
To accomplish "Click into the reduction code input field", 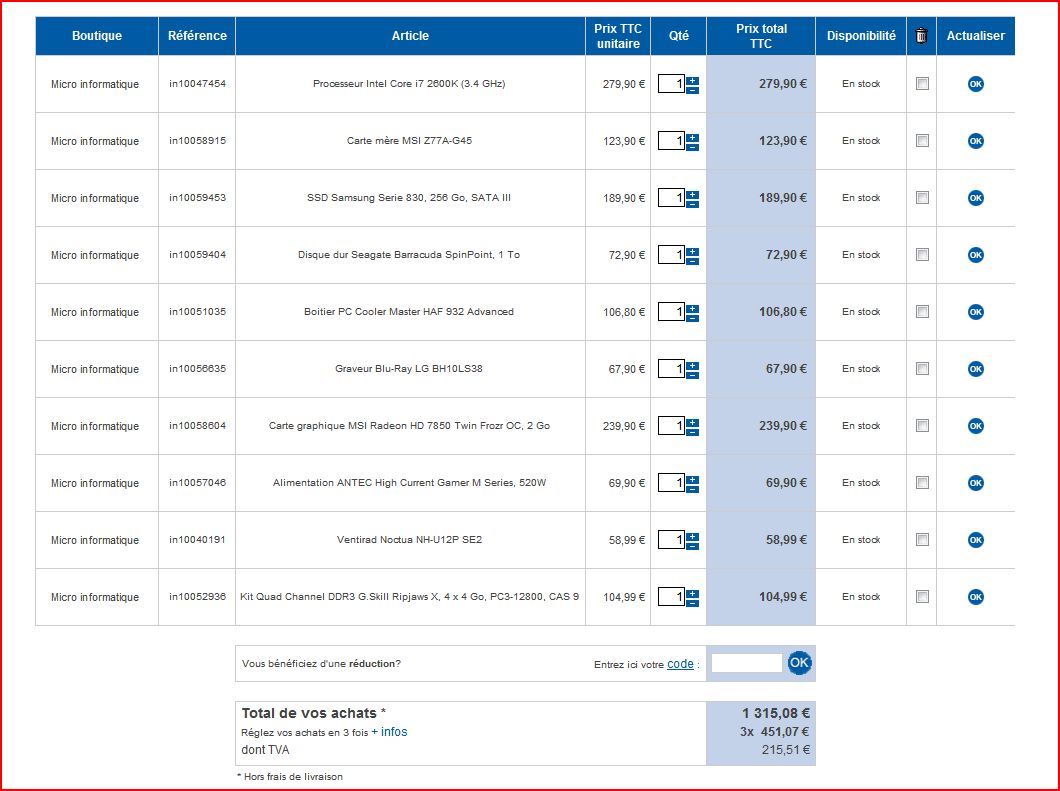I will pos(746,663).
